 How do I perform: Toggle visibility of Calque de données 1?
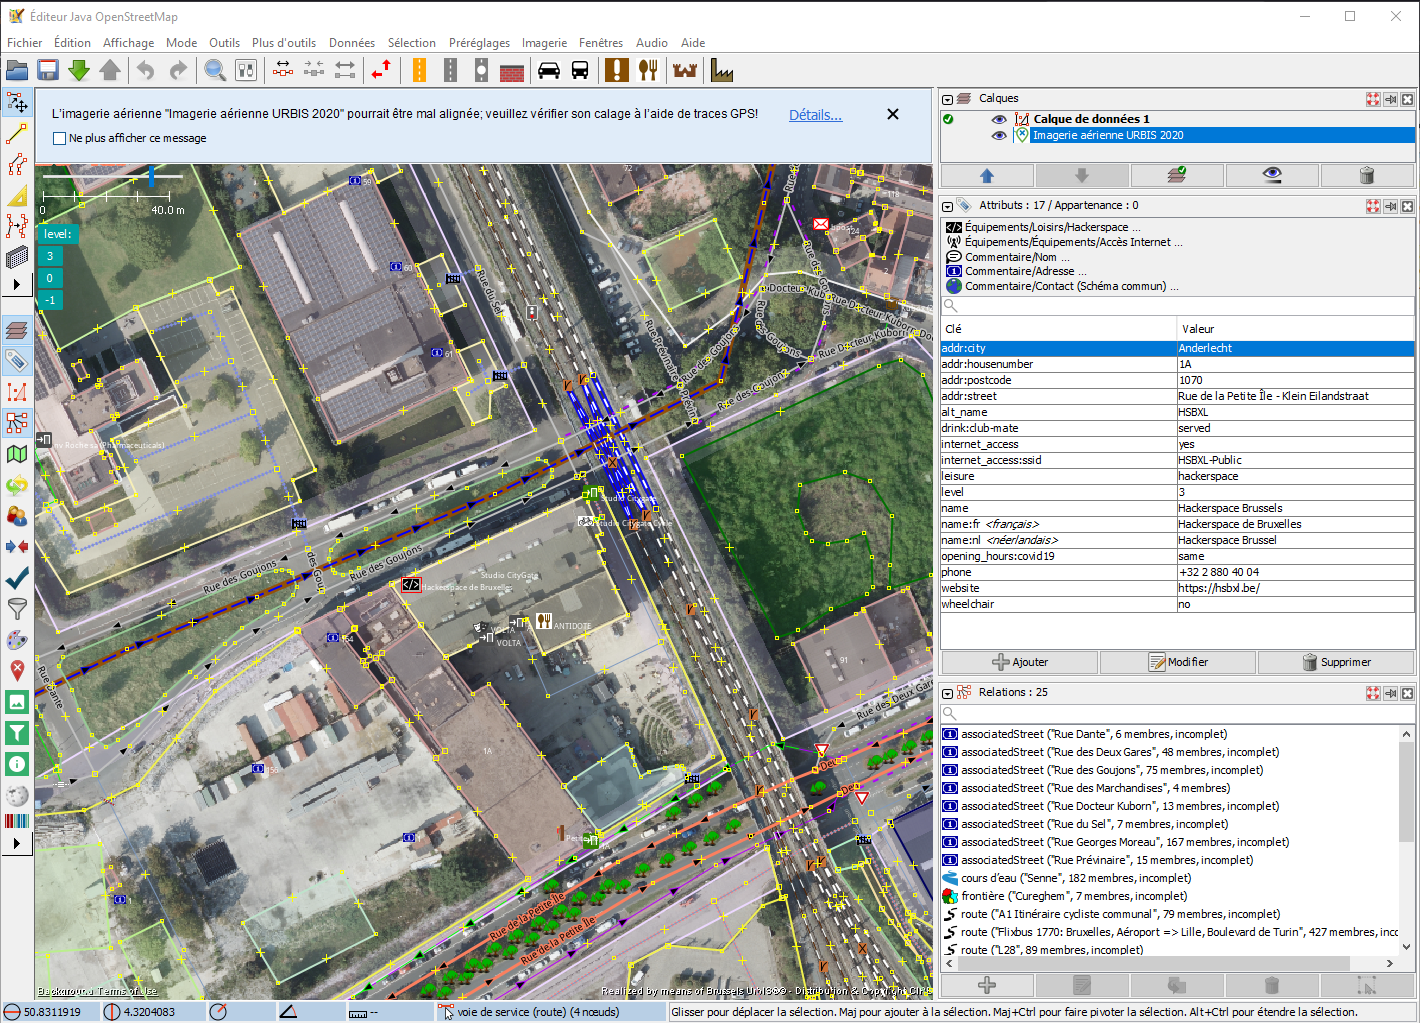point(998,119)
